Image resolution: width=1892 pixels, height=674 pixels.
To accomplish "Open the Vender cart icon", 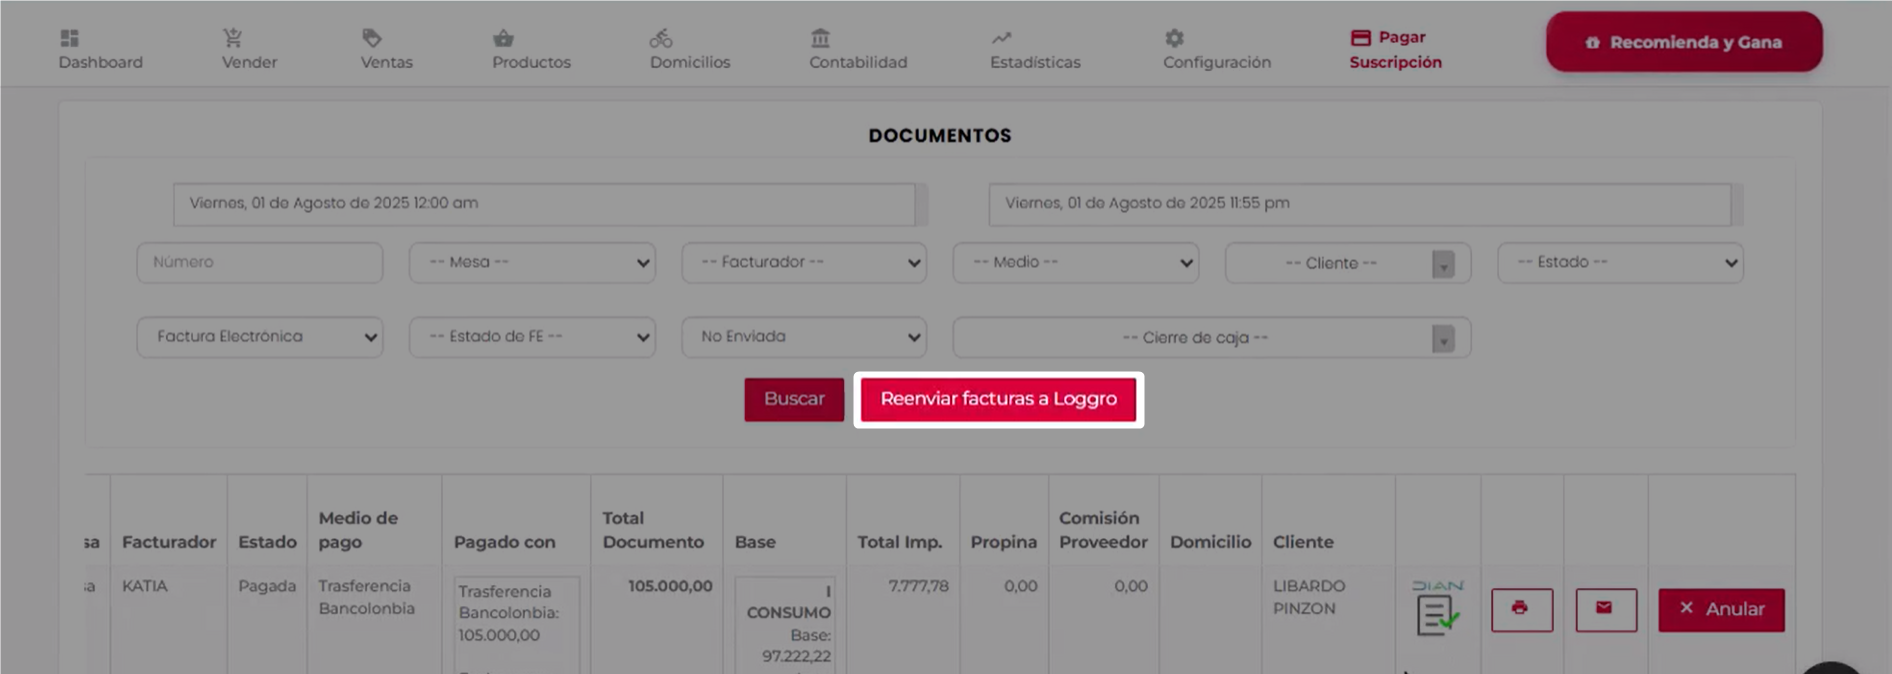I will (x=232, y=38).
